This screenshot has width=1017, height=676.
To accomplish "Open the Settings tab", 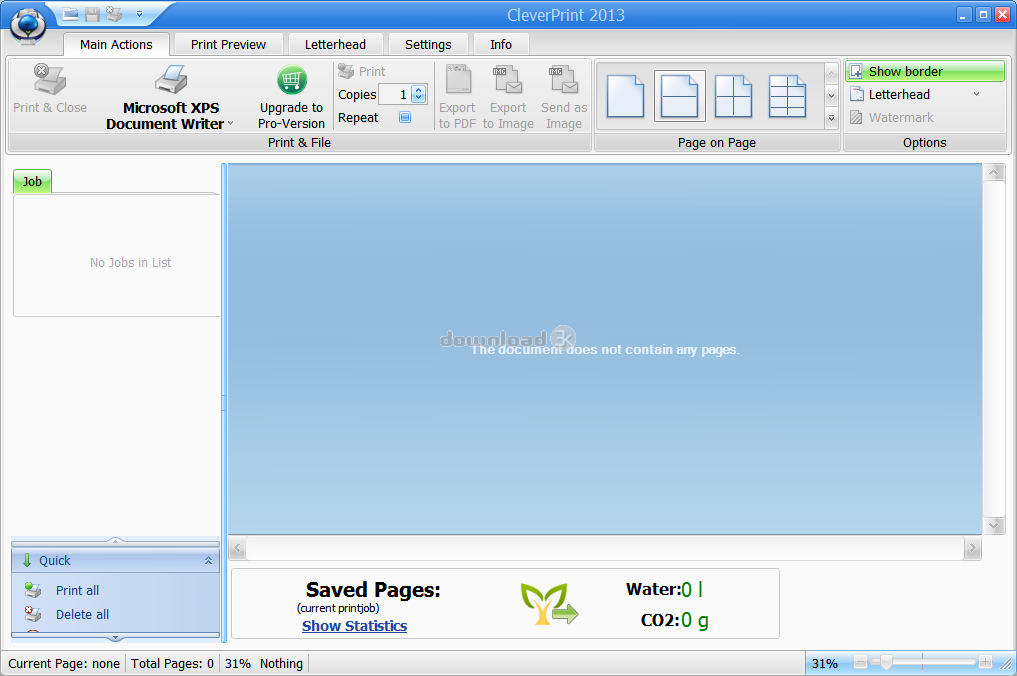I will pos(428,44).
